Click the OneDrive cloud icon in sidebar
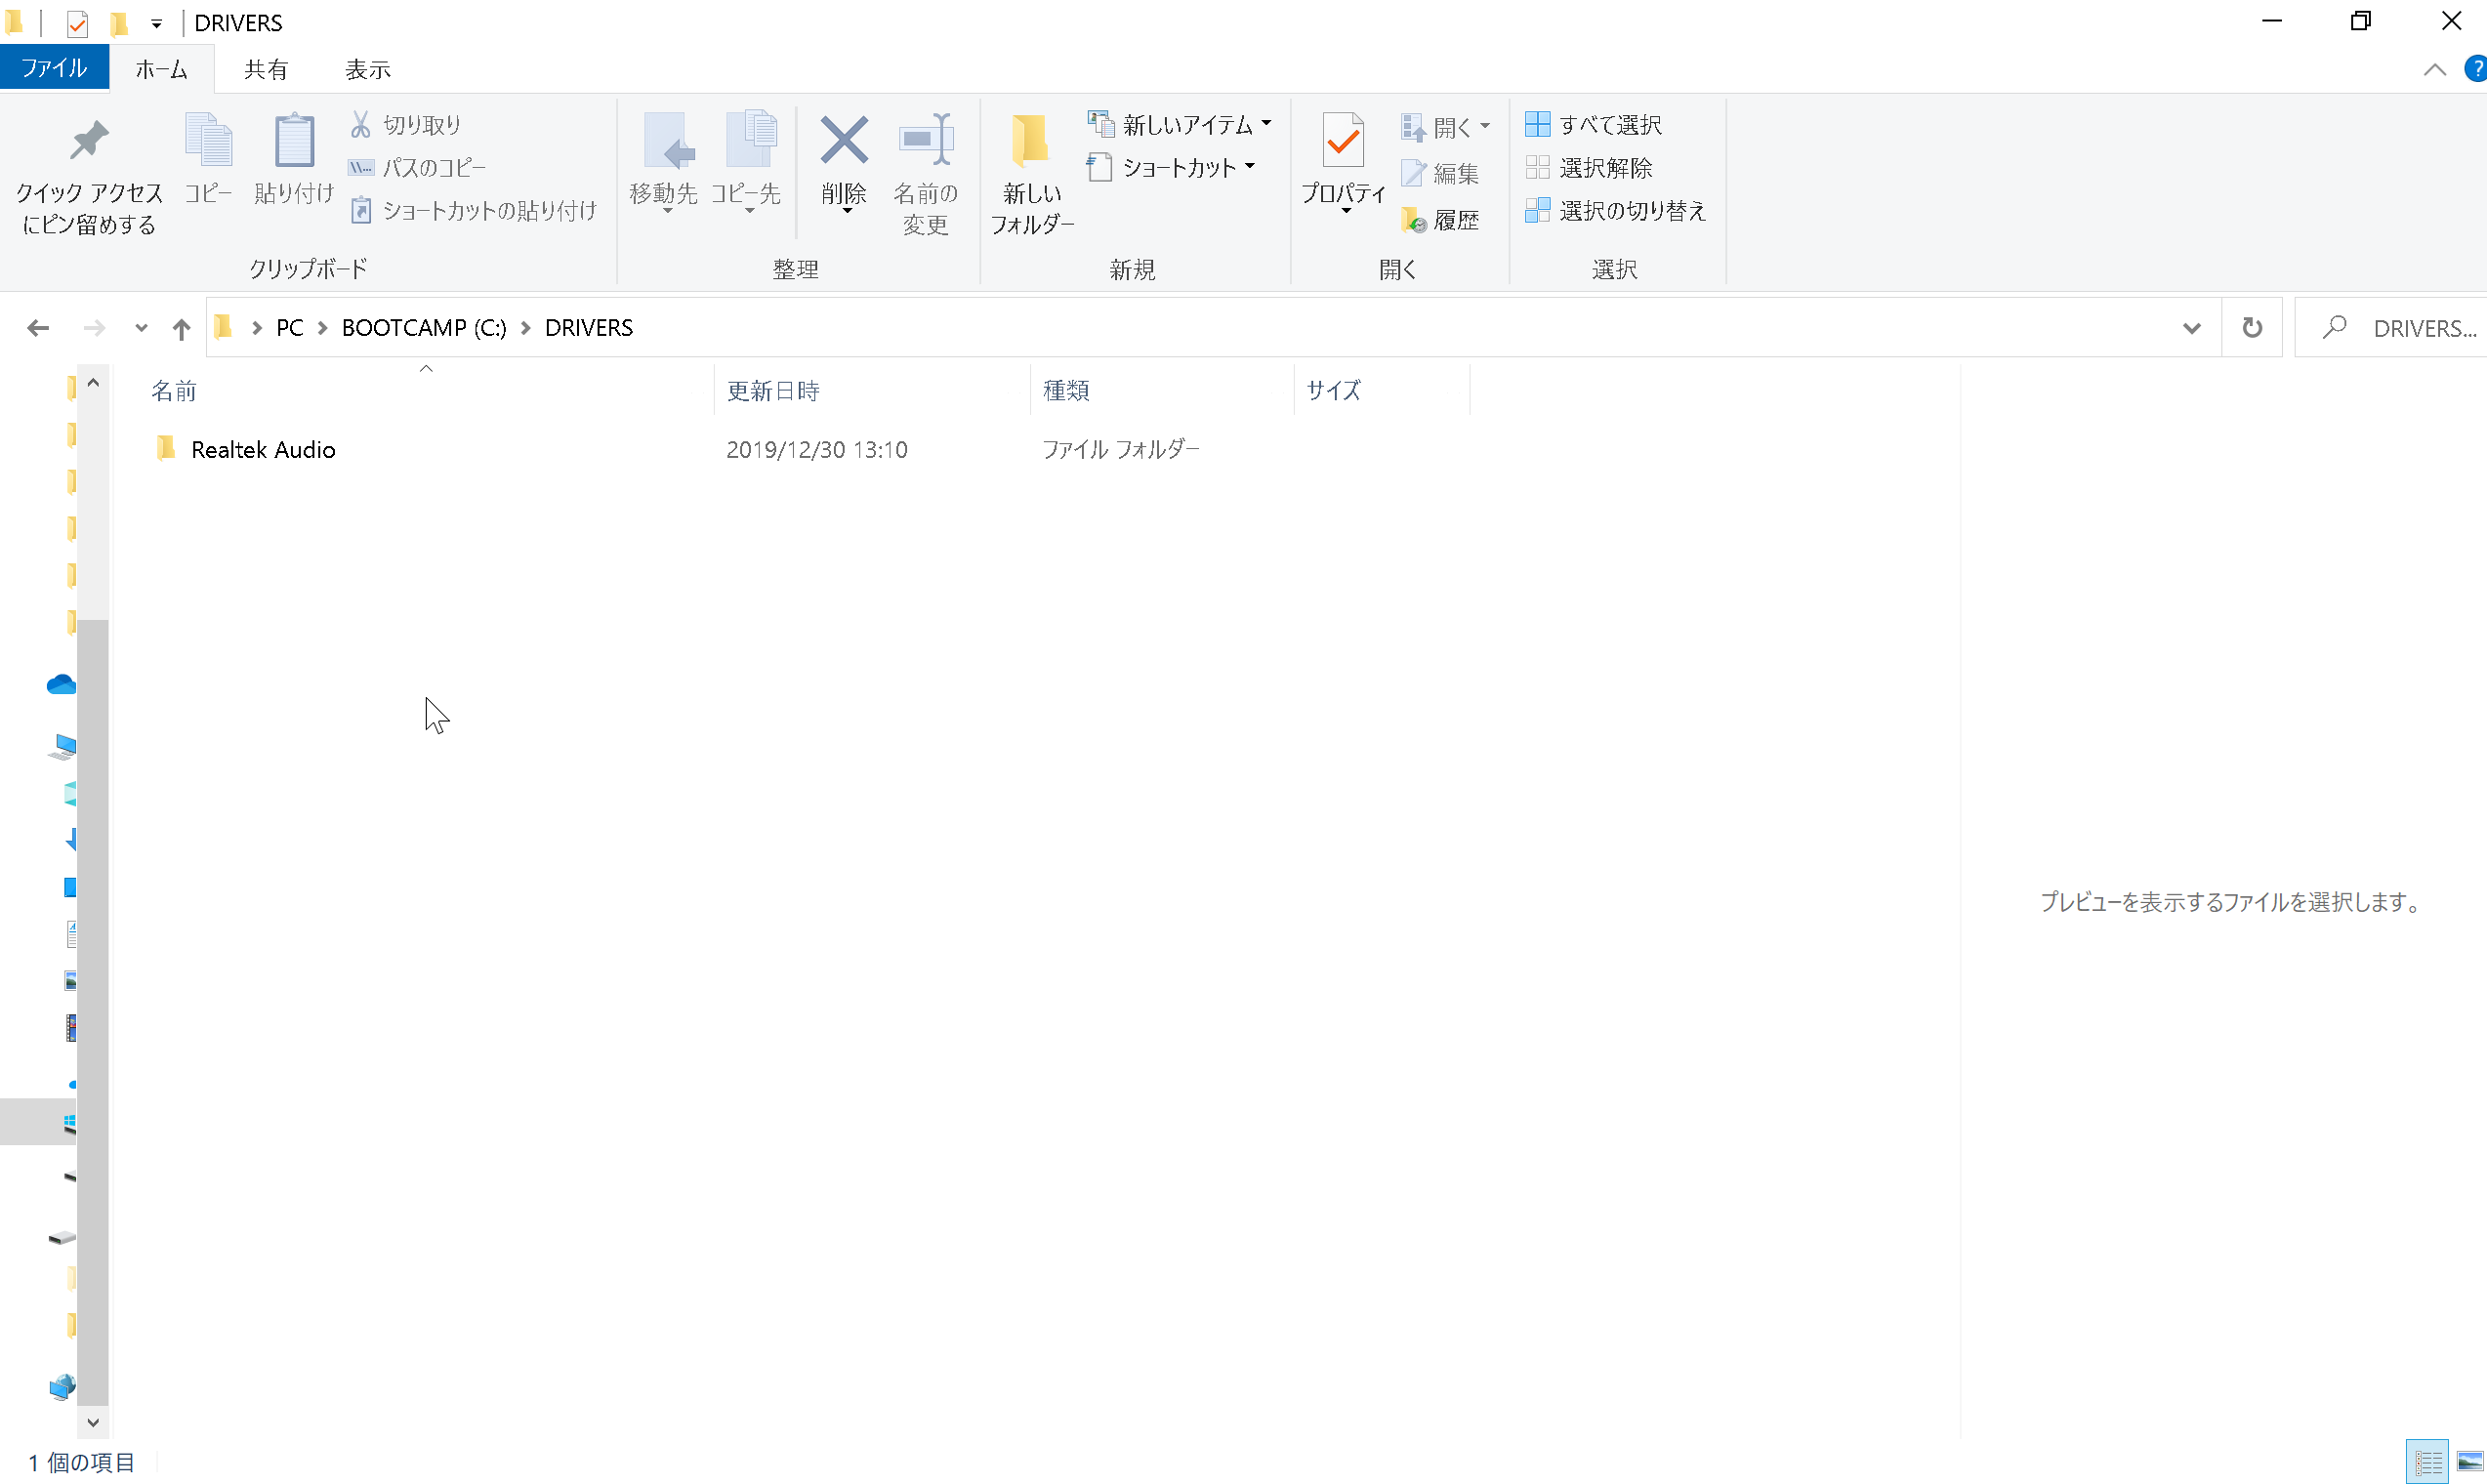Viewport: 2487px width, 1484px height. tap(61, 685)
